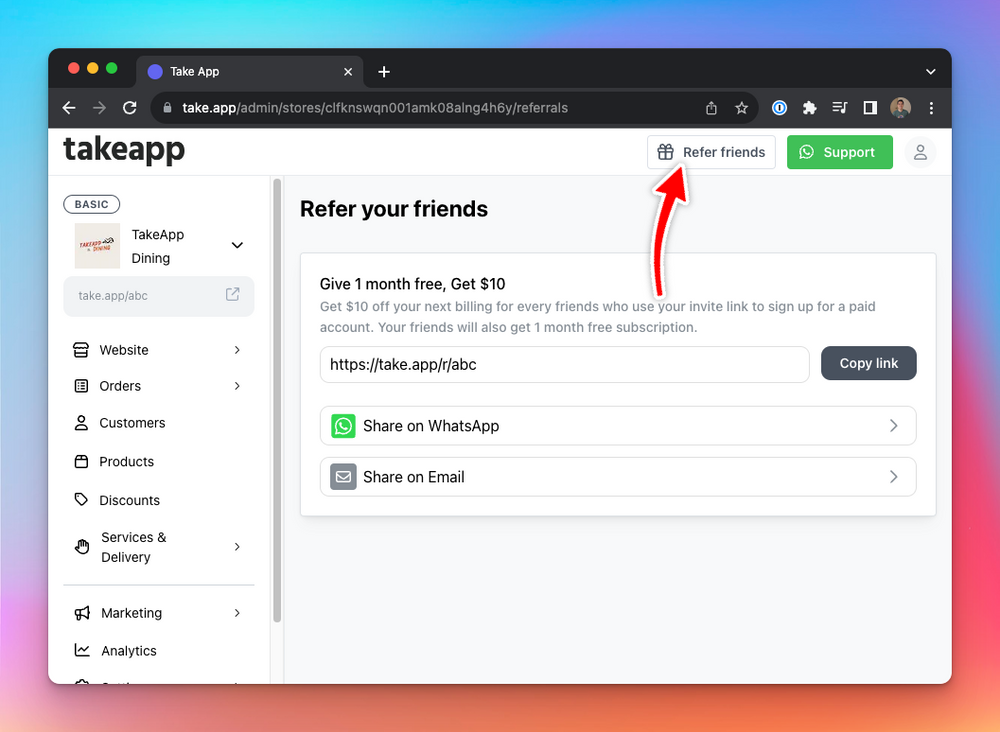Open the Chrome three-dot menu
Viewport: 1000px width, 732px height.
931,108
